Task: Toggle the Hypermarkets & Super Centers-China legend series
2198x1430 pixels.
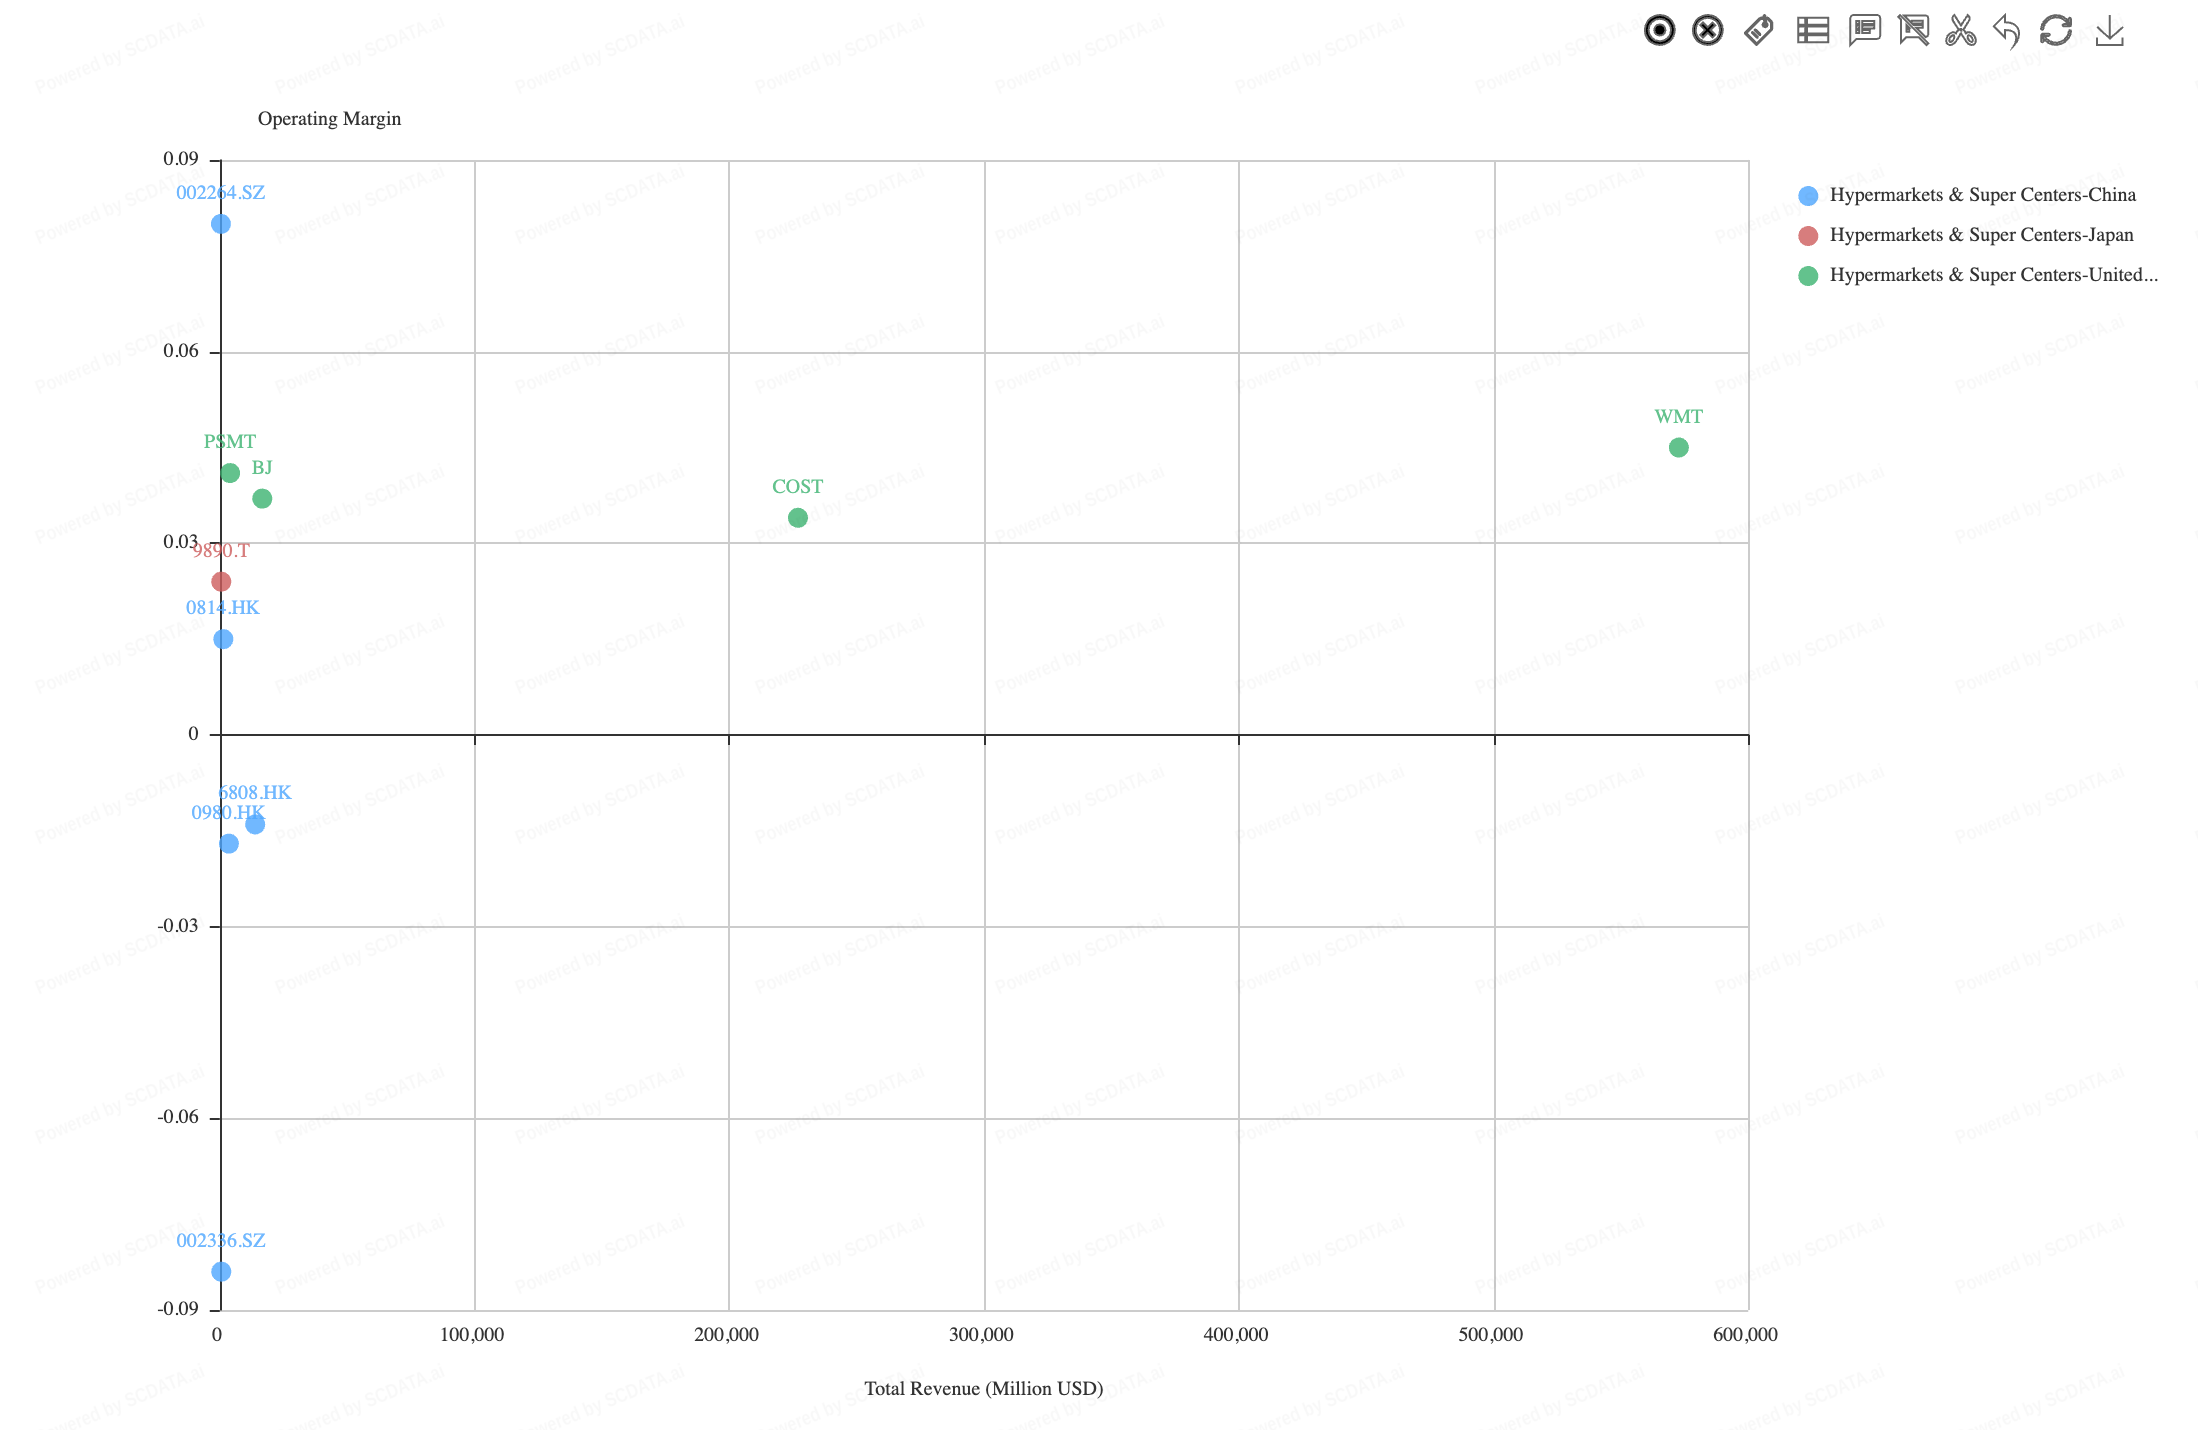Action: coord(1982,195)
